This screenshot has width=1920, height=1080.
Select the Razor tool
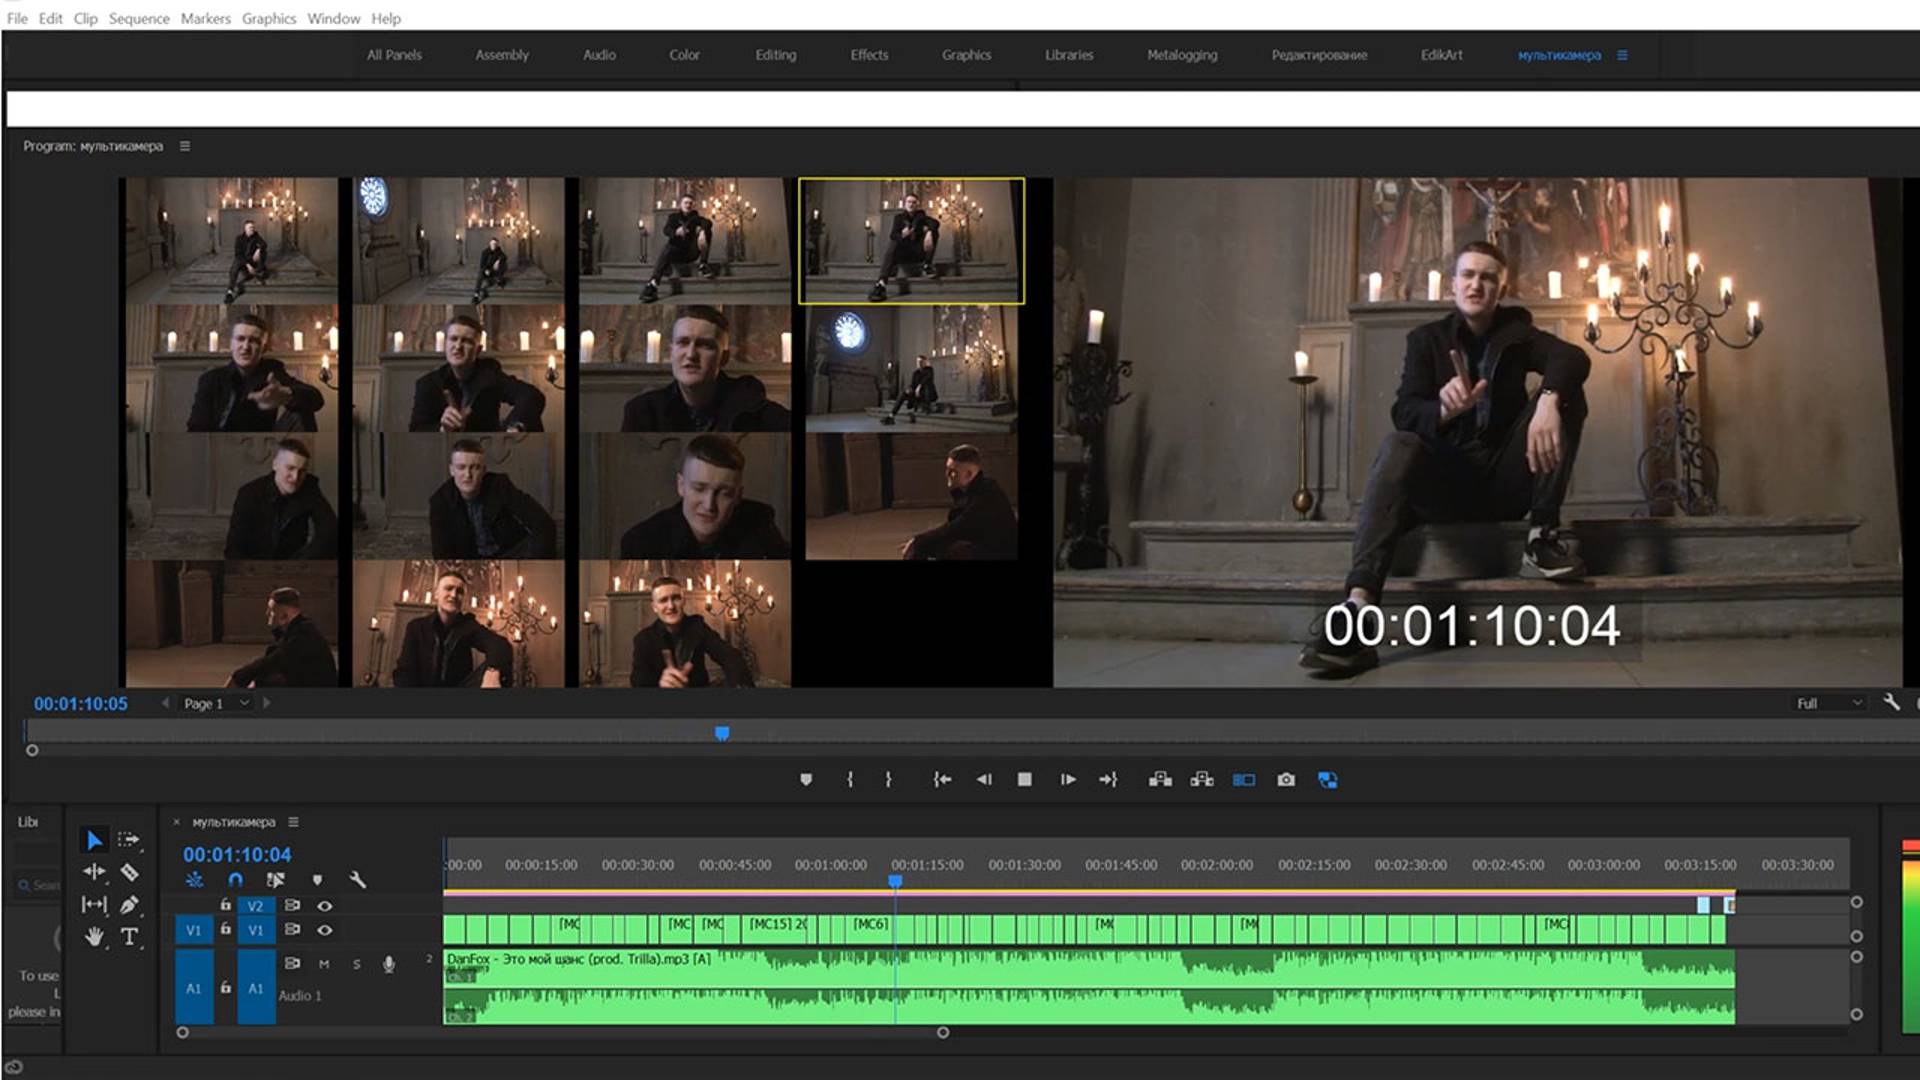[x=129, y=872]
